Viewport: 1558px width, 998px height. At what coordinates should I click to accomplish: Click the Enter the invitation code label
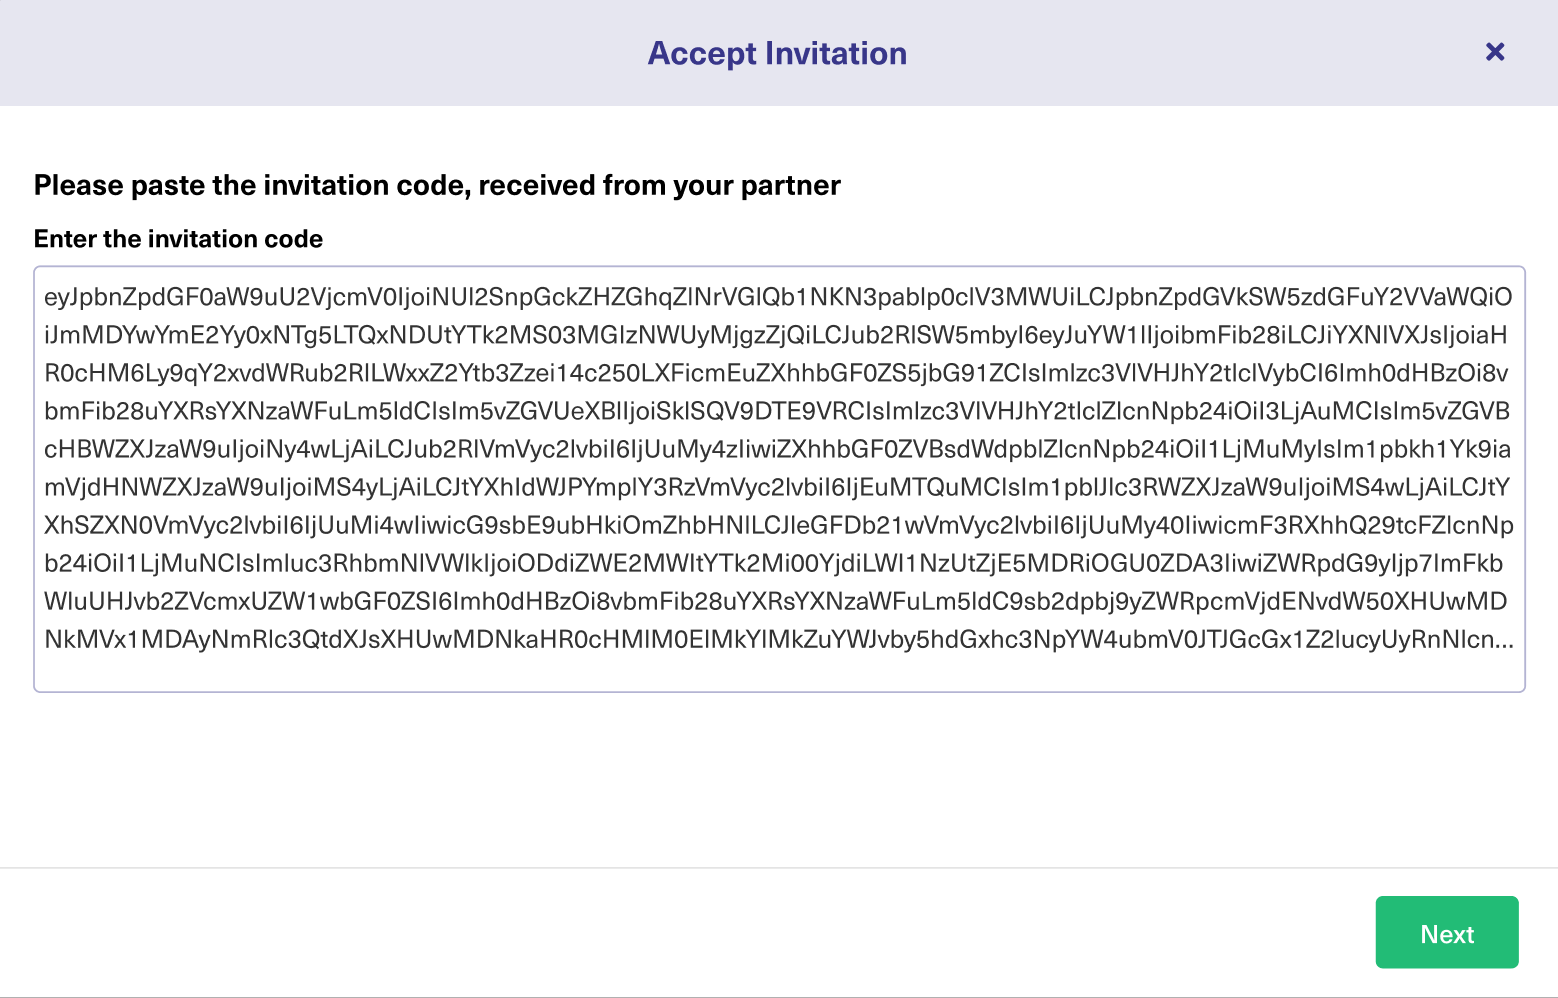coord(178,238)
